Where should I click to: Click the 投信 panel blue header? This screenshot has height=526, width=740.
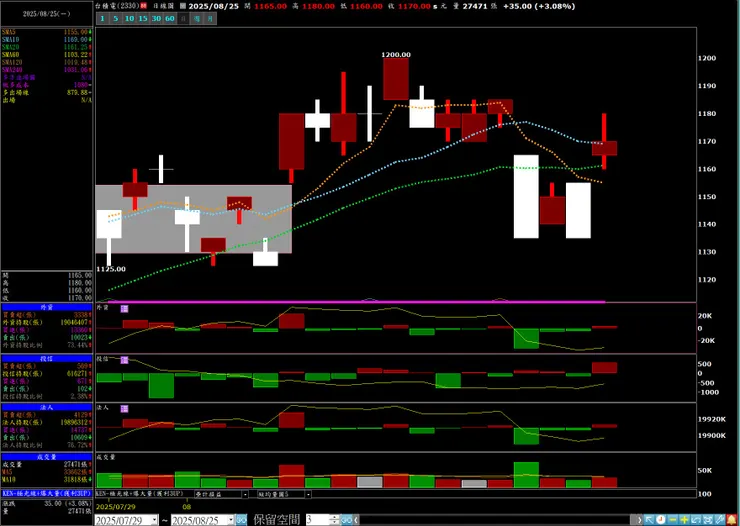click(47, 359)
